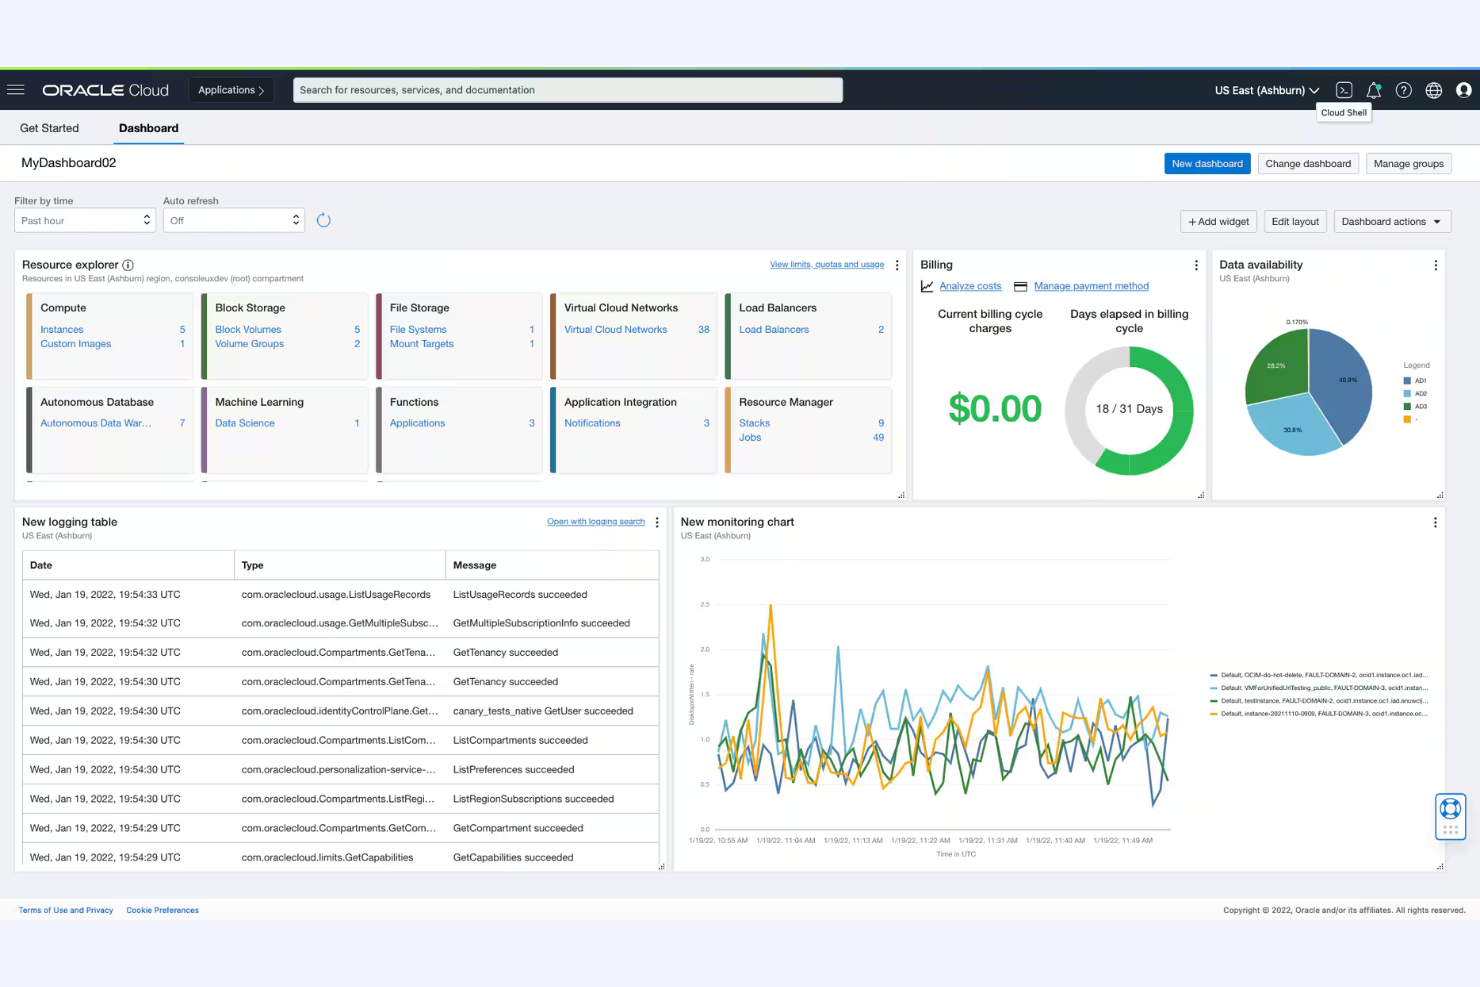The height and width of the screenshot is (987, 1480).
Task: Click the Edit layout button
Action: (x=1295, y=221)
